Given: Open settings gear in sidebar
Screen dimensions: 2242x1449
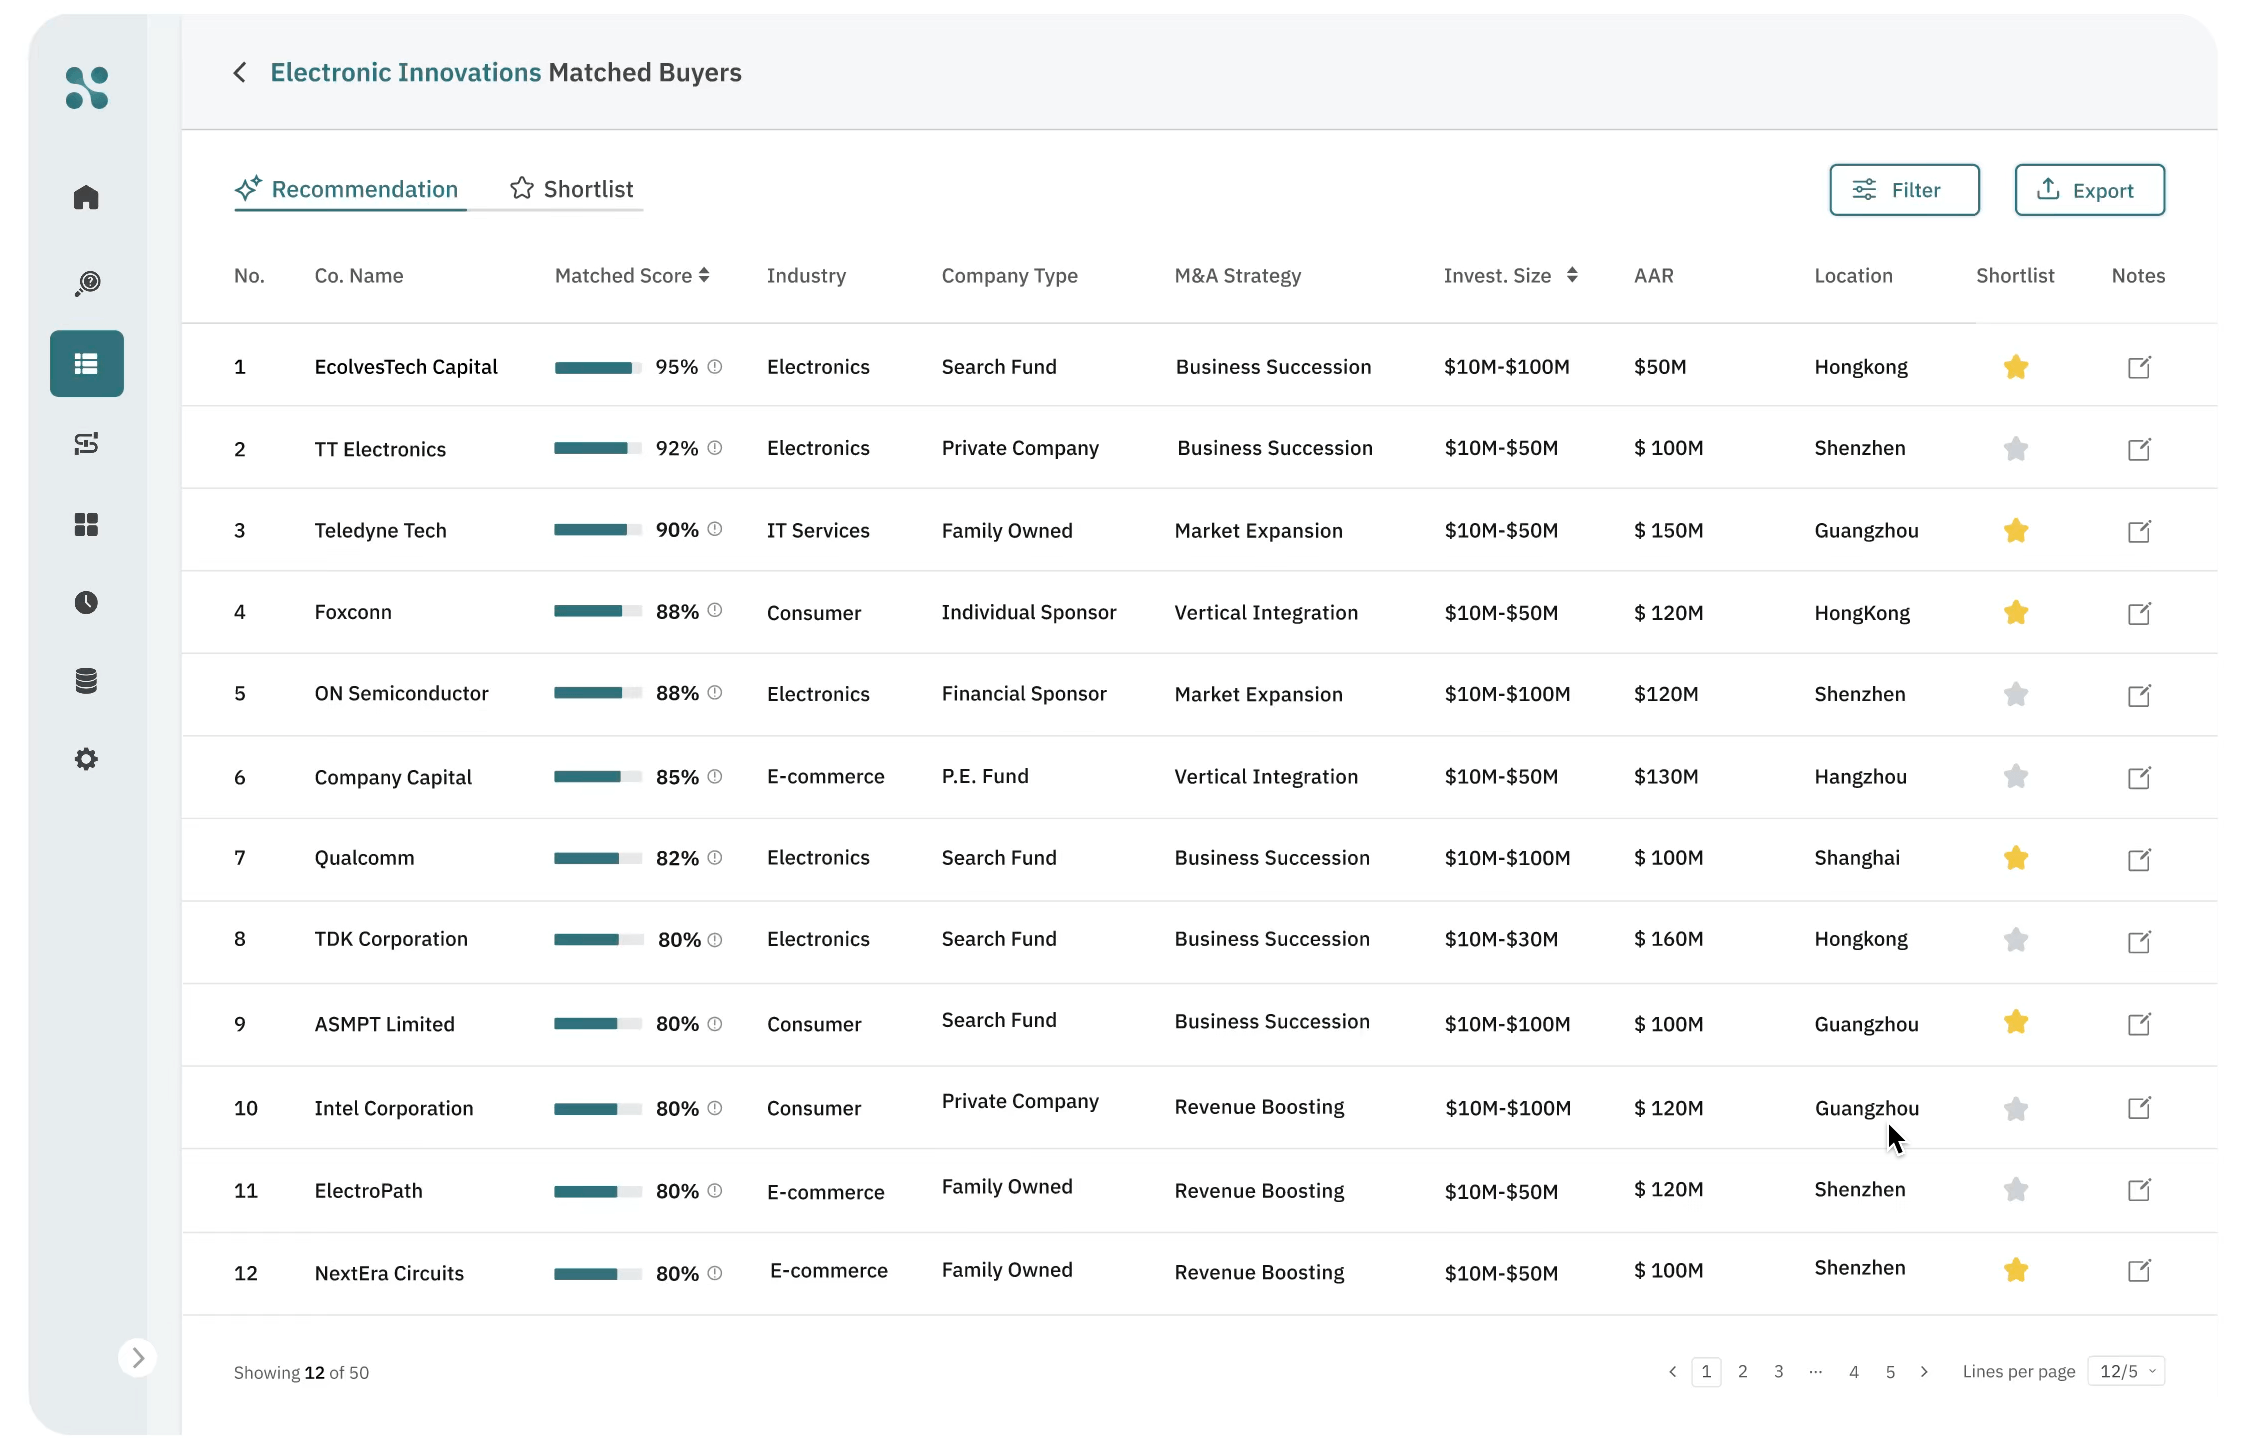Looking at the screenshot, I should click(86, 759).
